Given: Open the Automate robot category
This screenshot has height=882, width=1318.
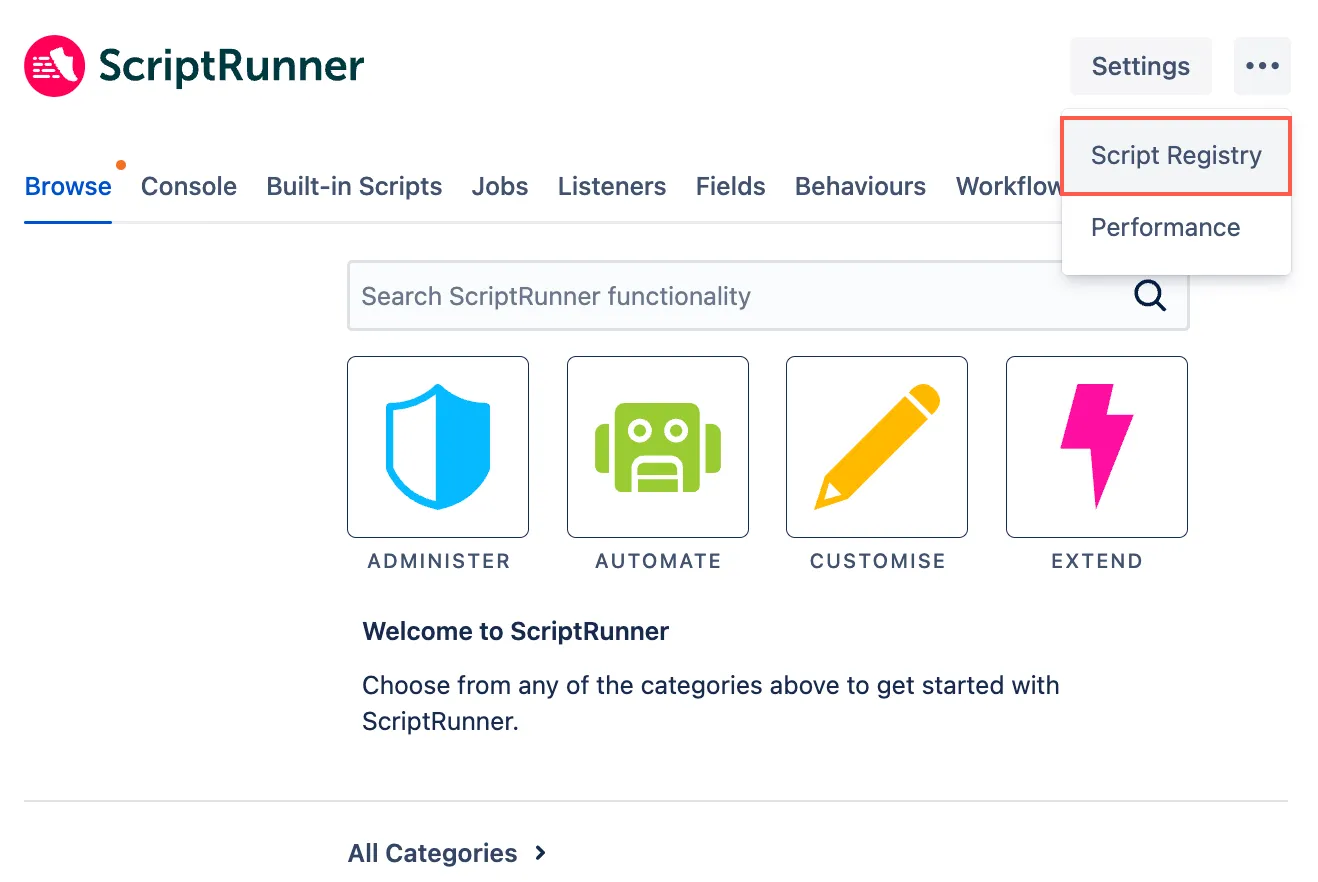Looking at the screenshot, I should click(x=658, y=447).
